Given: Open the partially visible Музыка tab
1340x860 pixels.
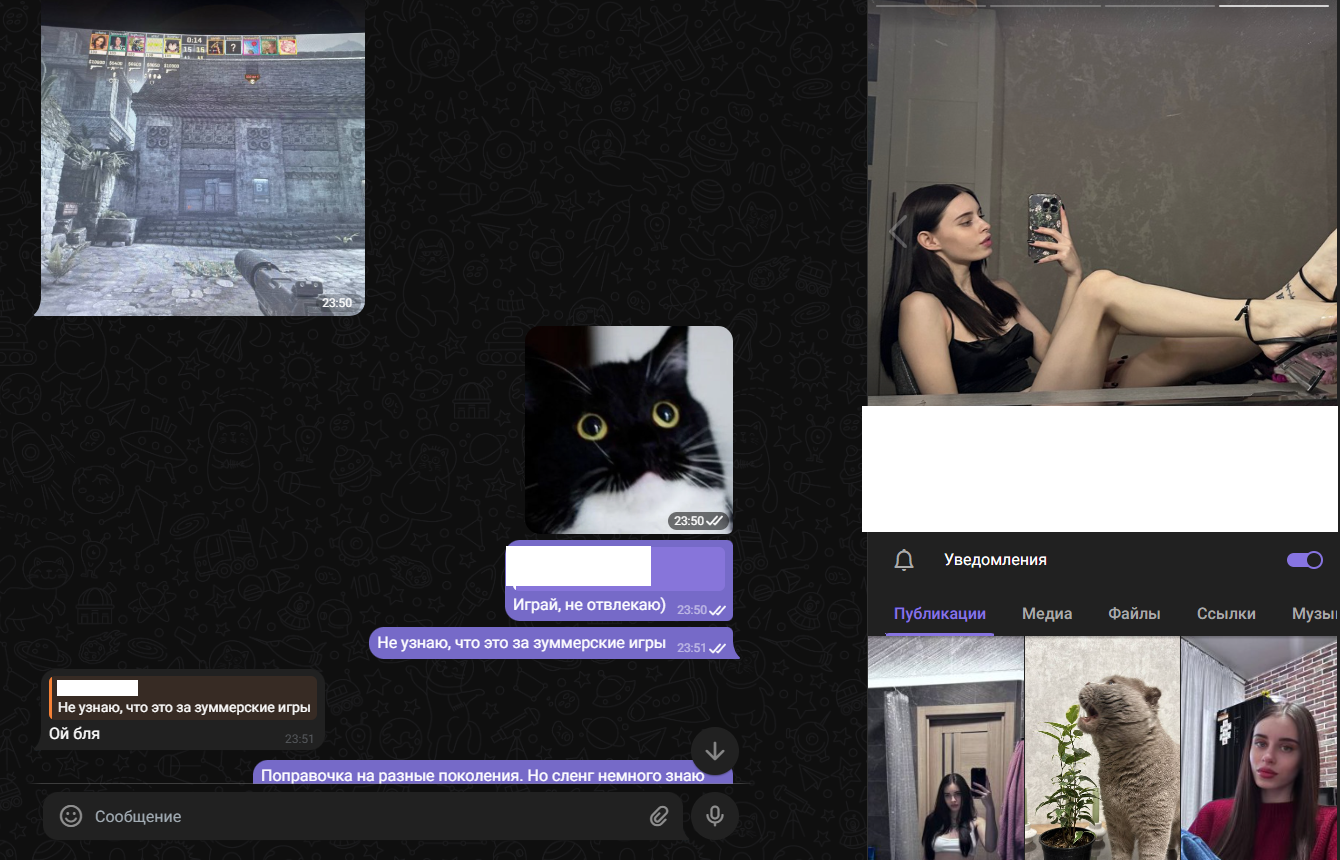Looking at the screenshot, I should coord(1314,614).
